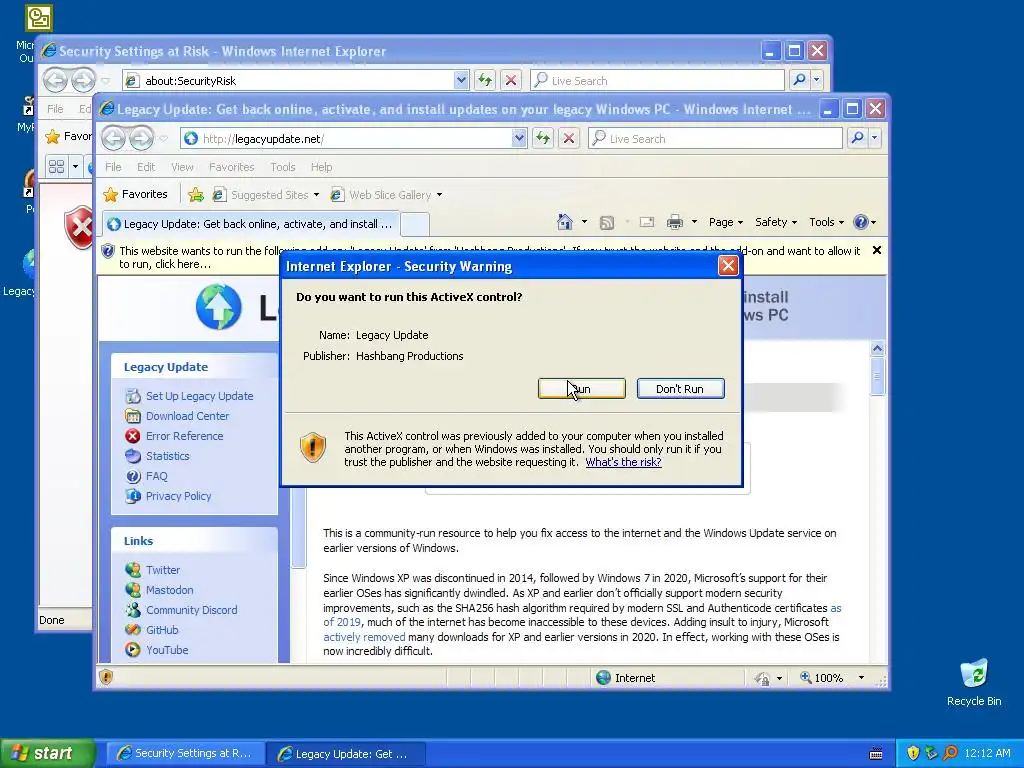The image size is (1024, 768).
Task: Click the 'Legacy Update' globe logo on the page
Action: [x=218, y=306]
